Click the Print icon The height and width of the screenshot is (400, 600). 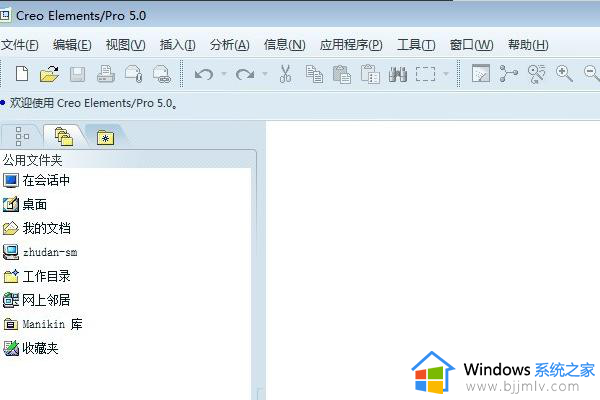tap(106, 74)
